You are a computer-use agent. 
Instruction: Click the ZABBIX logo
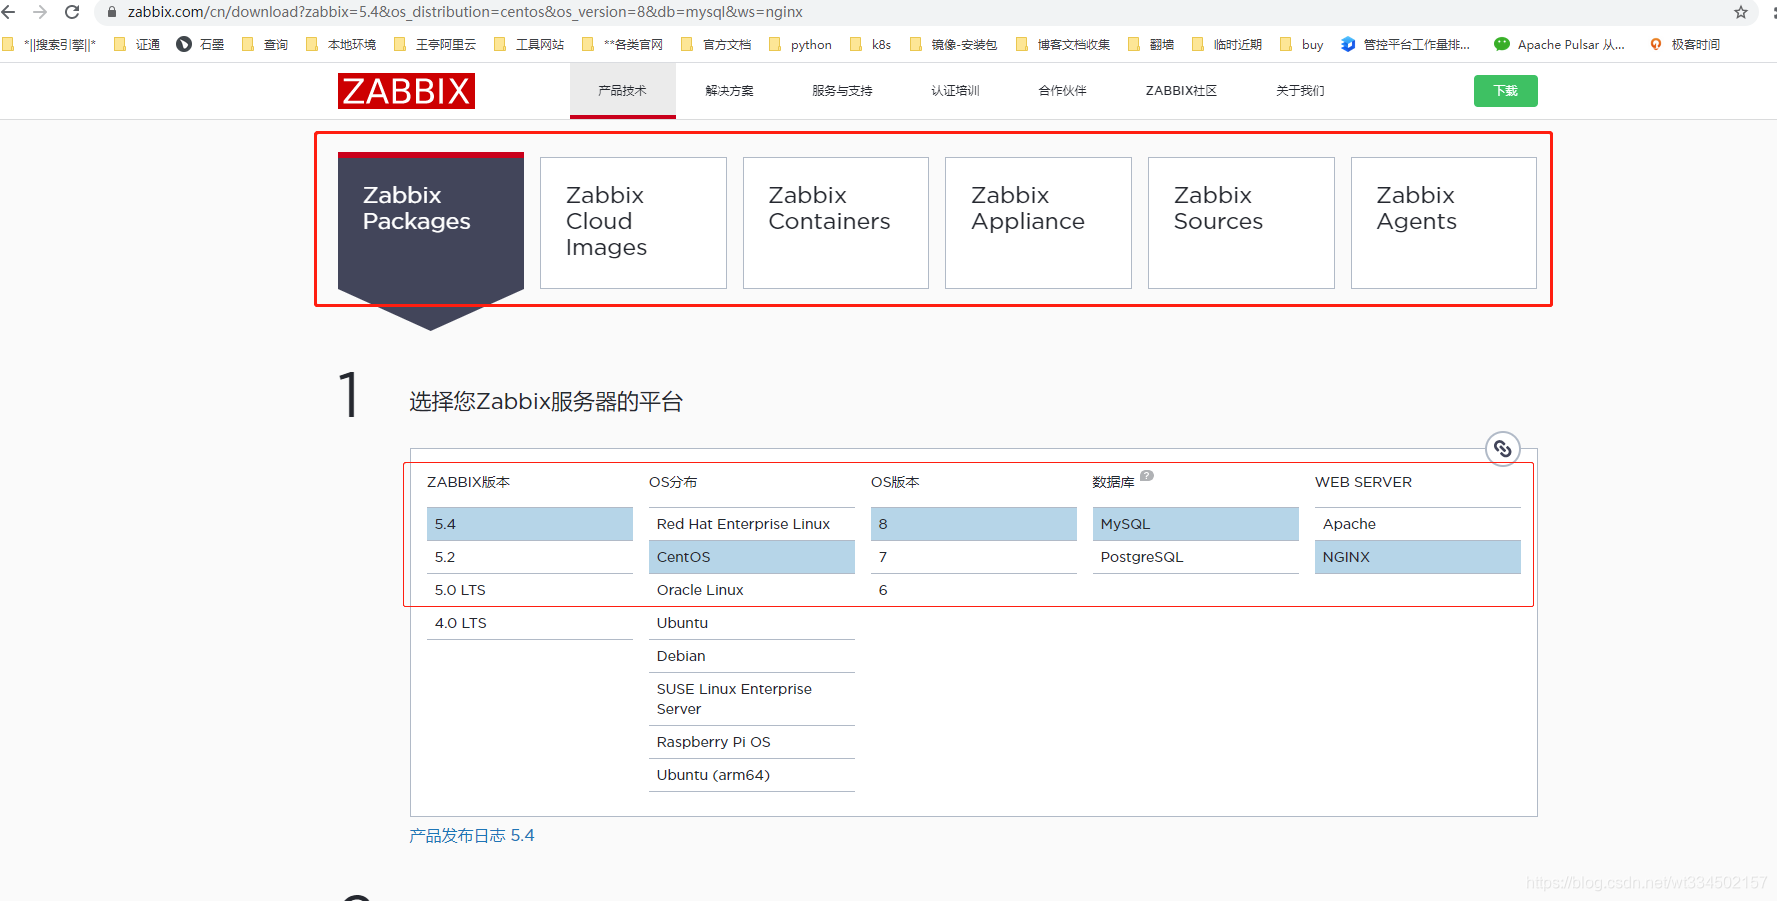click(x=406, y=91)
